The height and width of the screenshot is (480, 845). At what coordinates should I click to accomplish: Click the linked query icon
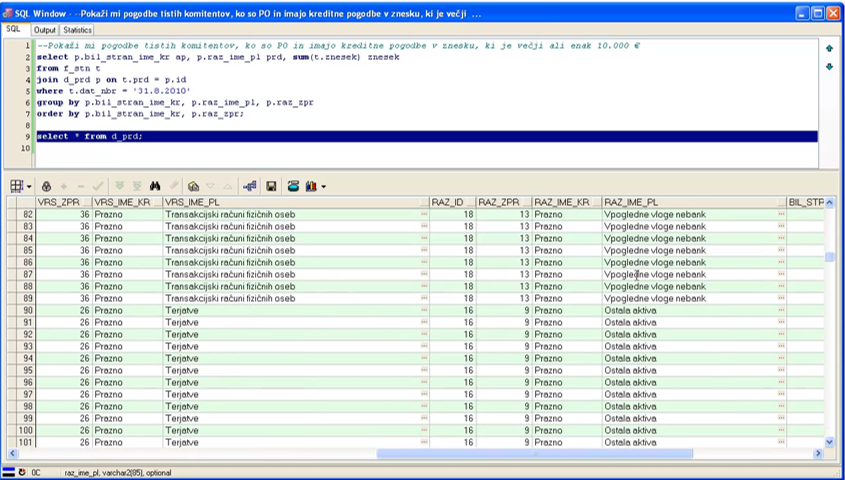pos(249,186)
